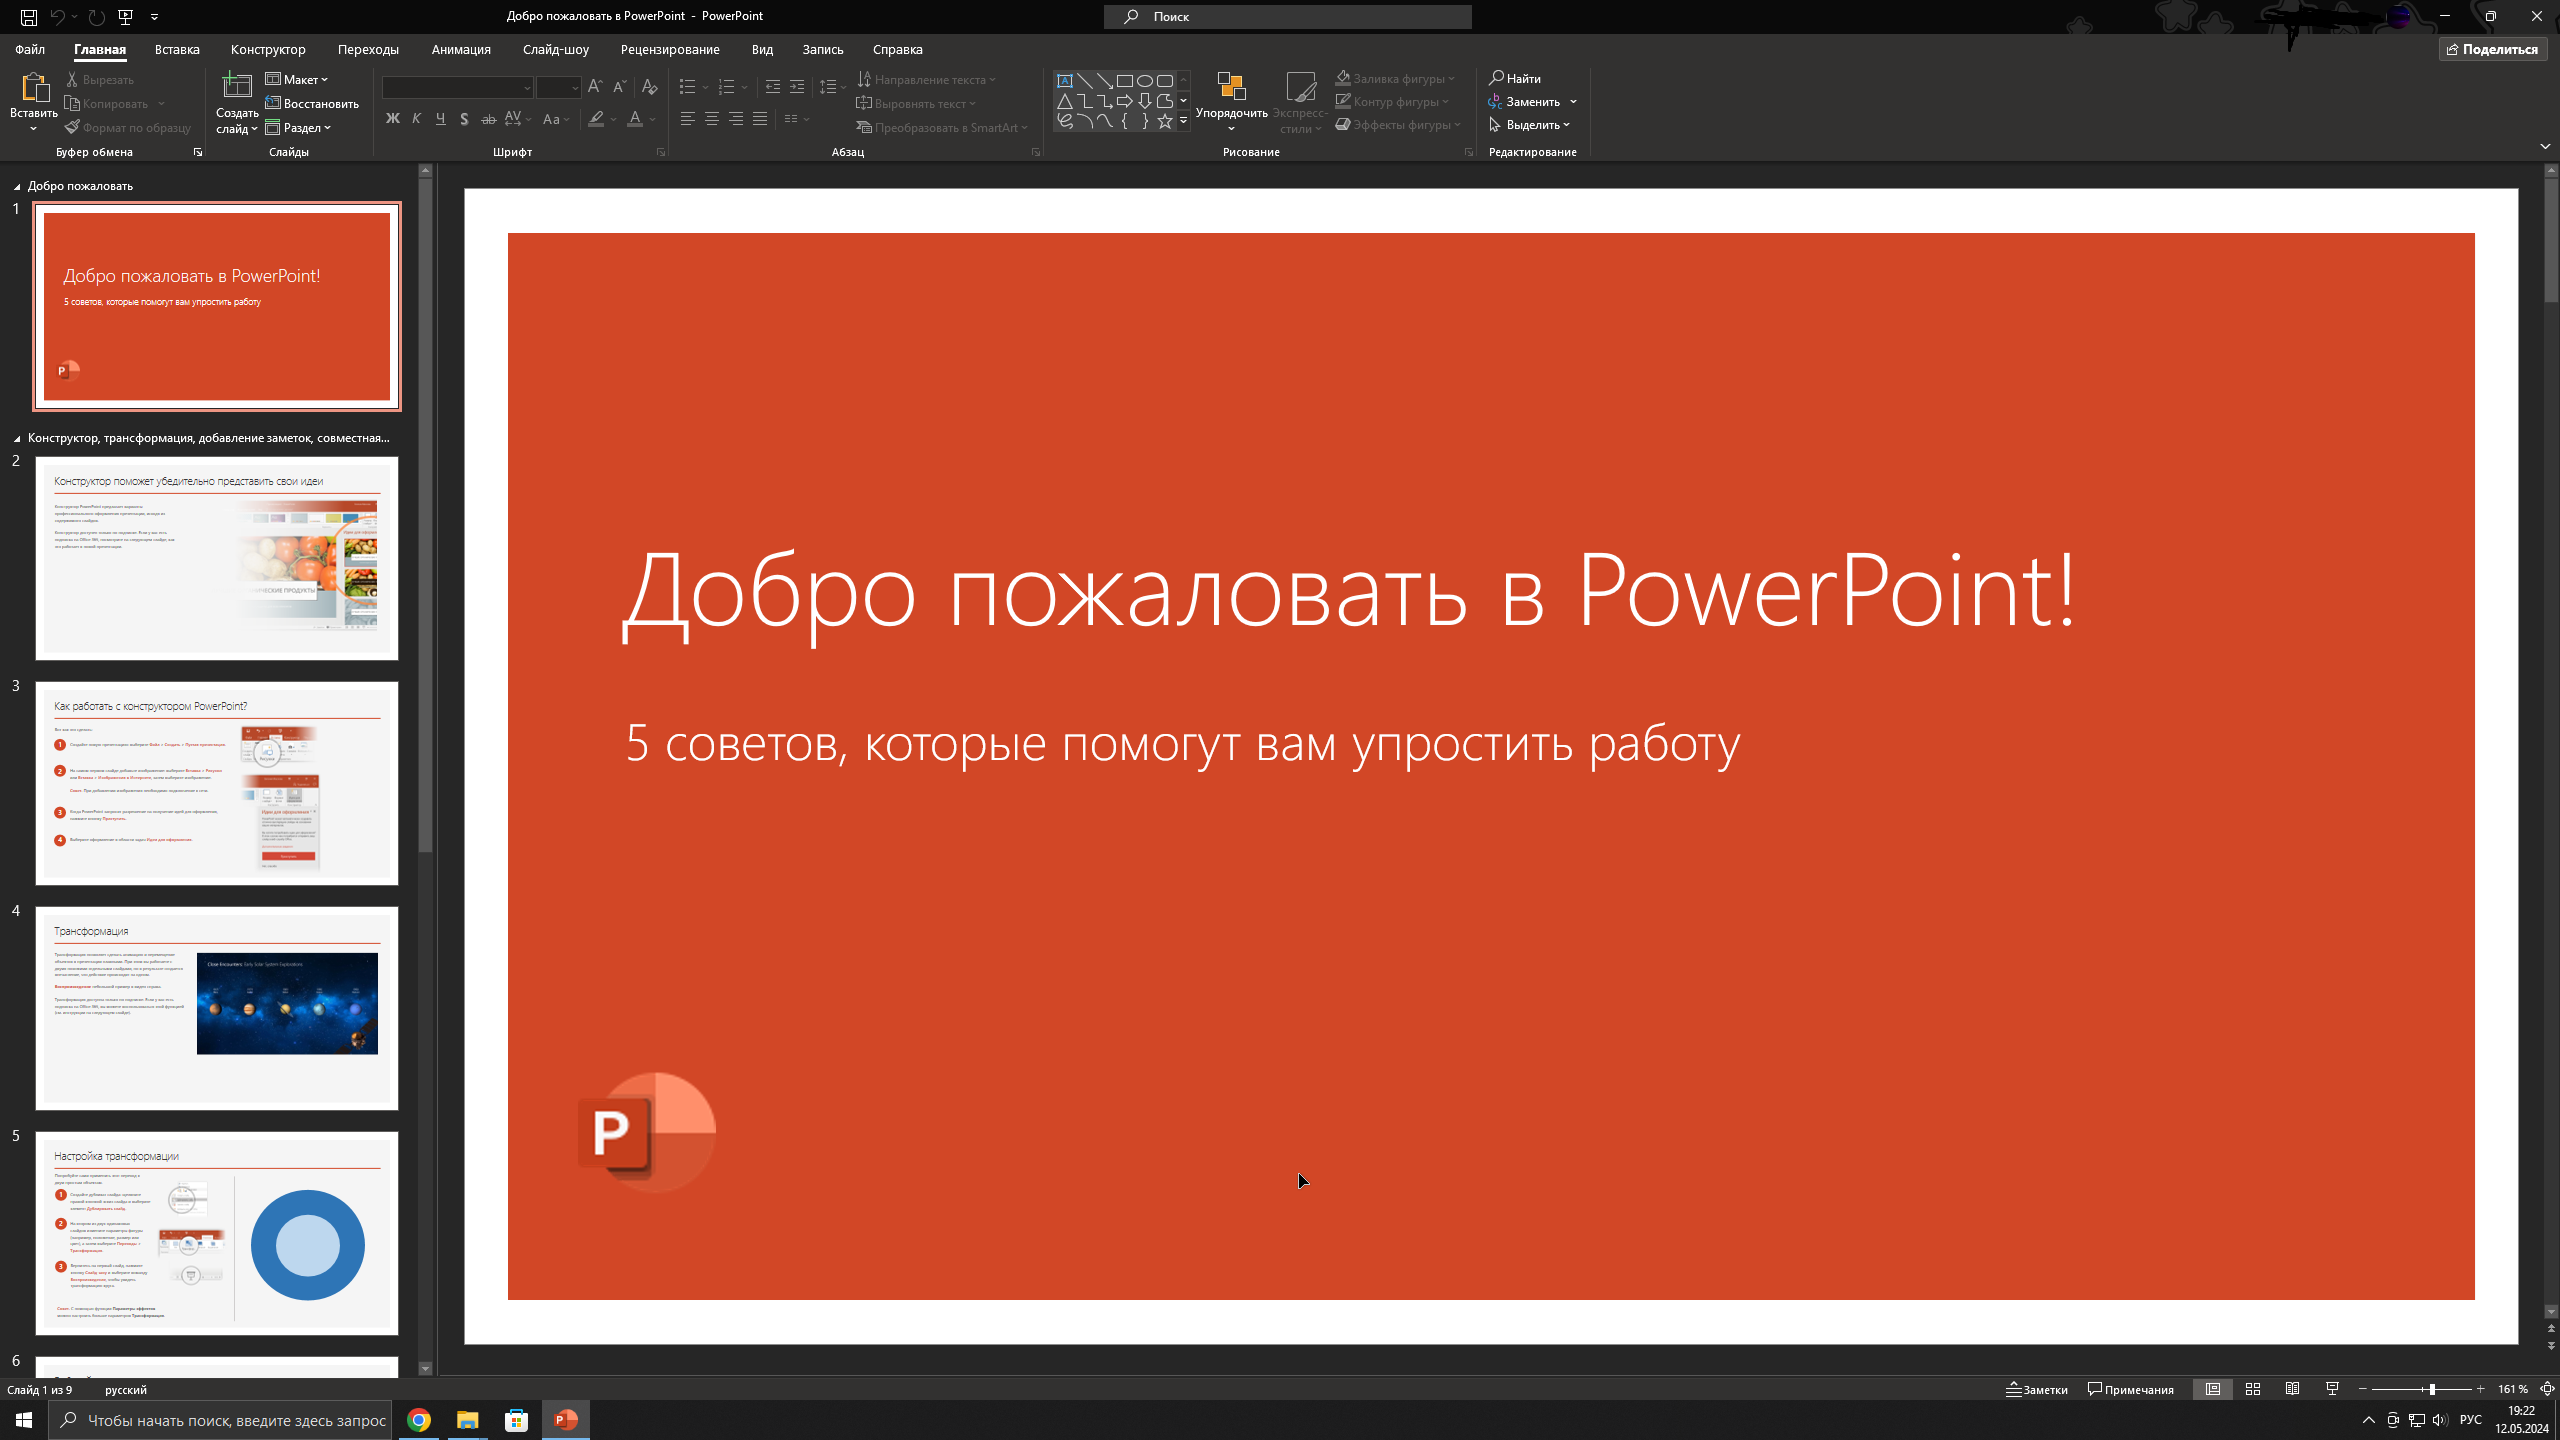The image size is (2560, 1440).
Task: Select the right arrow shape in gallery
Action: pyautogui.click(x=1125, y=101)
